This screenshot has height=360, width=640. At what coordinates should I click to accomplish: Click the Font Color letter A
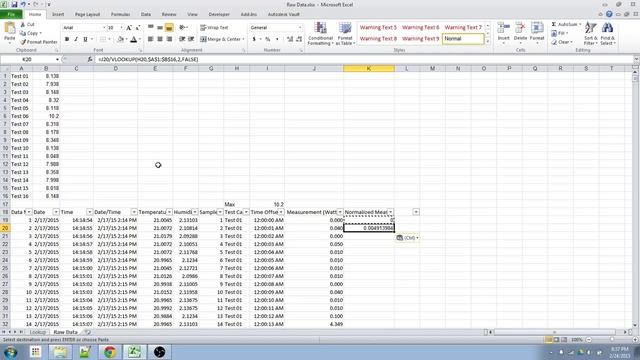pos(133,39)
